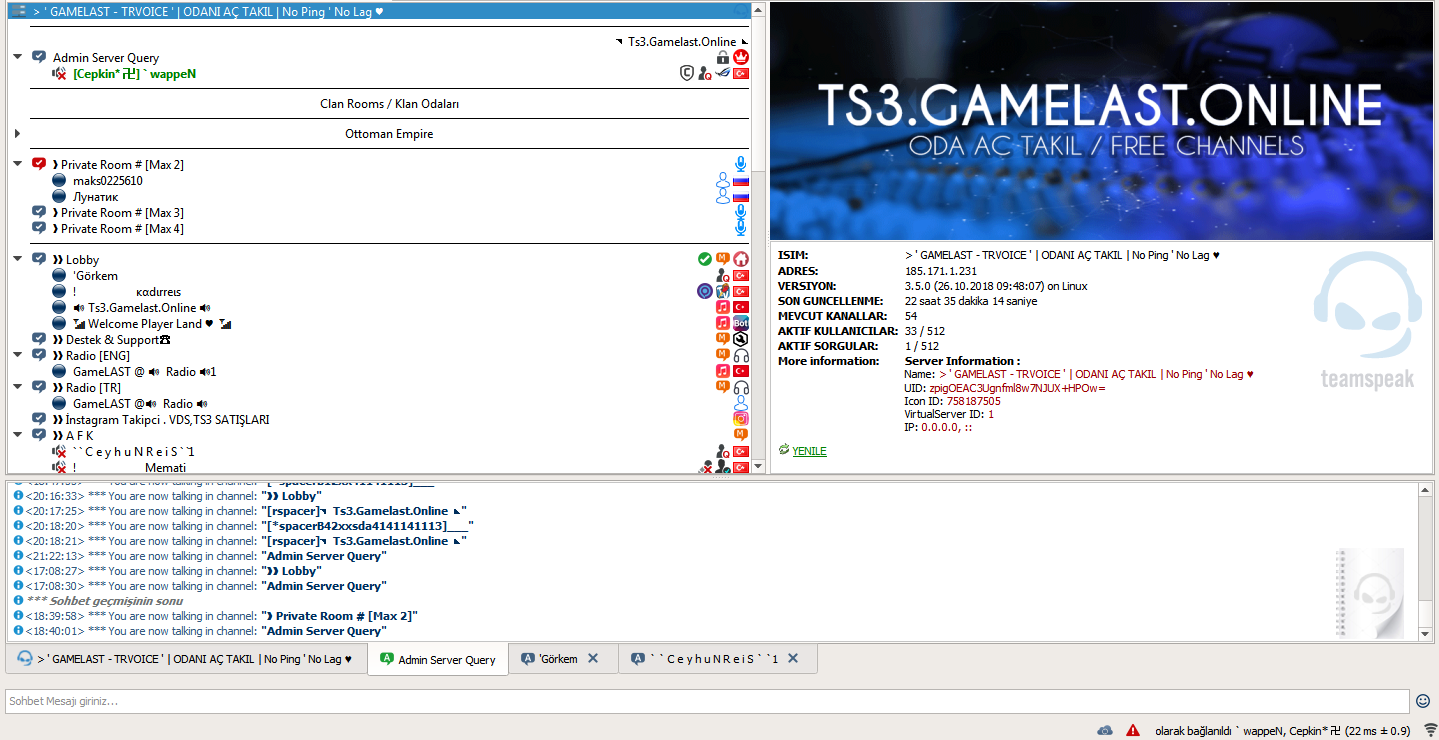The width and height of the screenshot is (1439, 740).
Task: Click the server icon in the tree header
Action: (17, 11)
